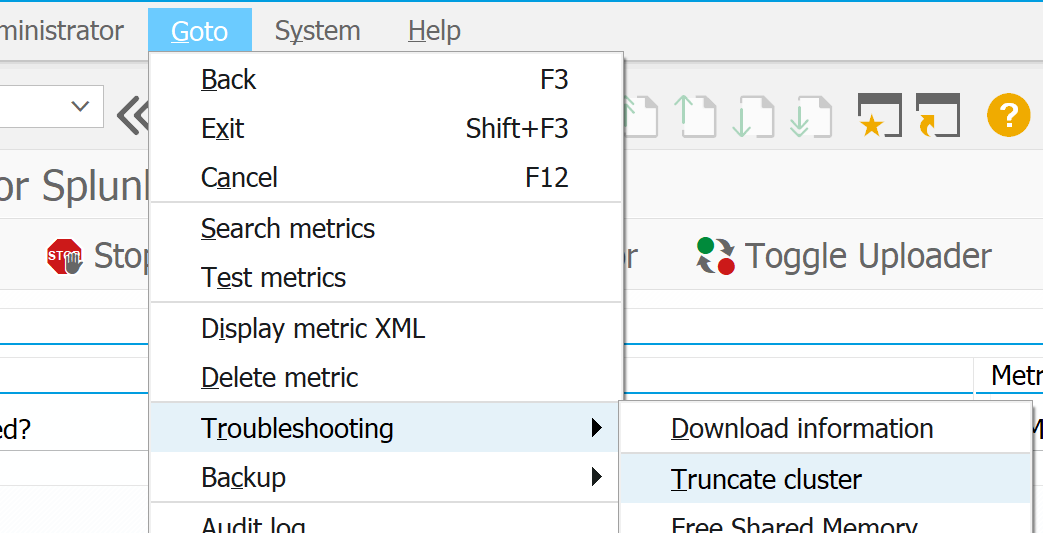Click Delete metric in Goto menu
The image size is (1043, 533).
280,377
